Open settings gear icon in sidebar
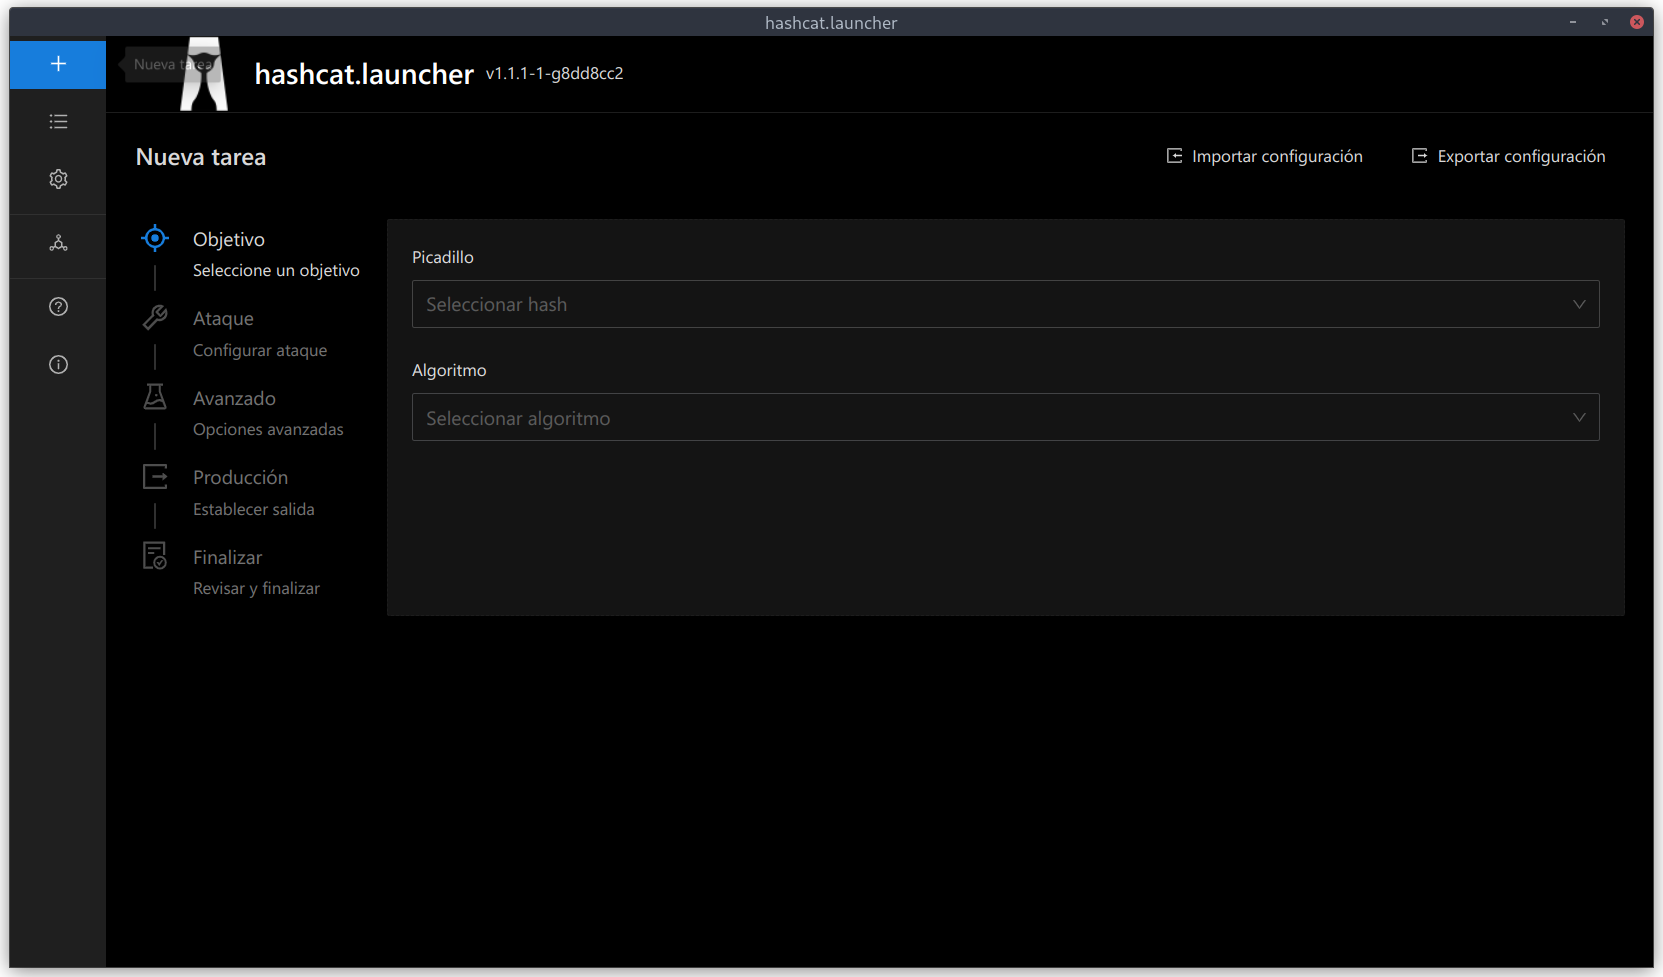The height and width of the screenshot is (977, 1663). click(58, 179)
